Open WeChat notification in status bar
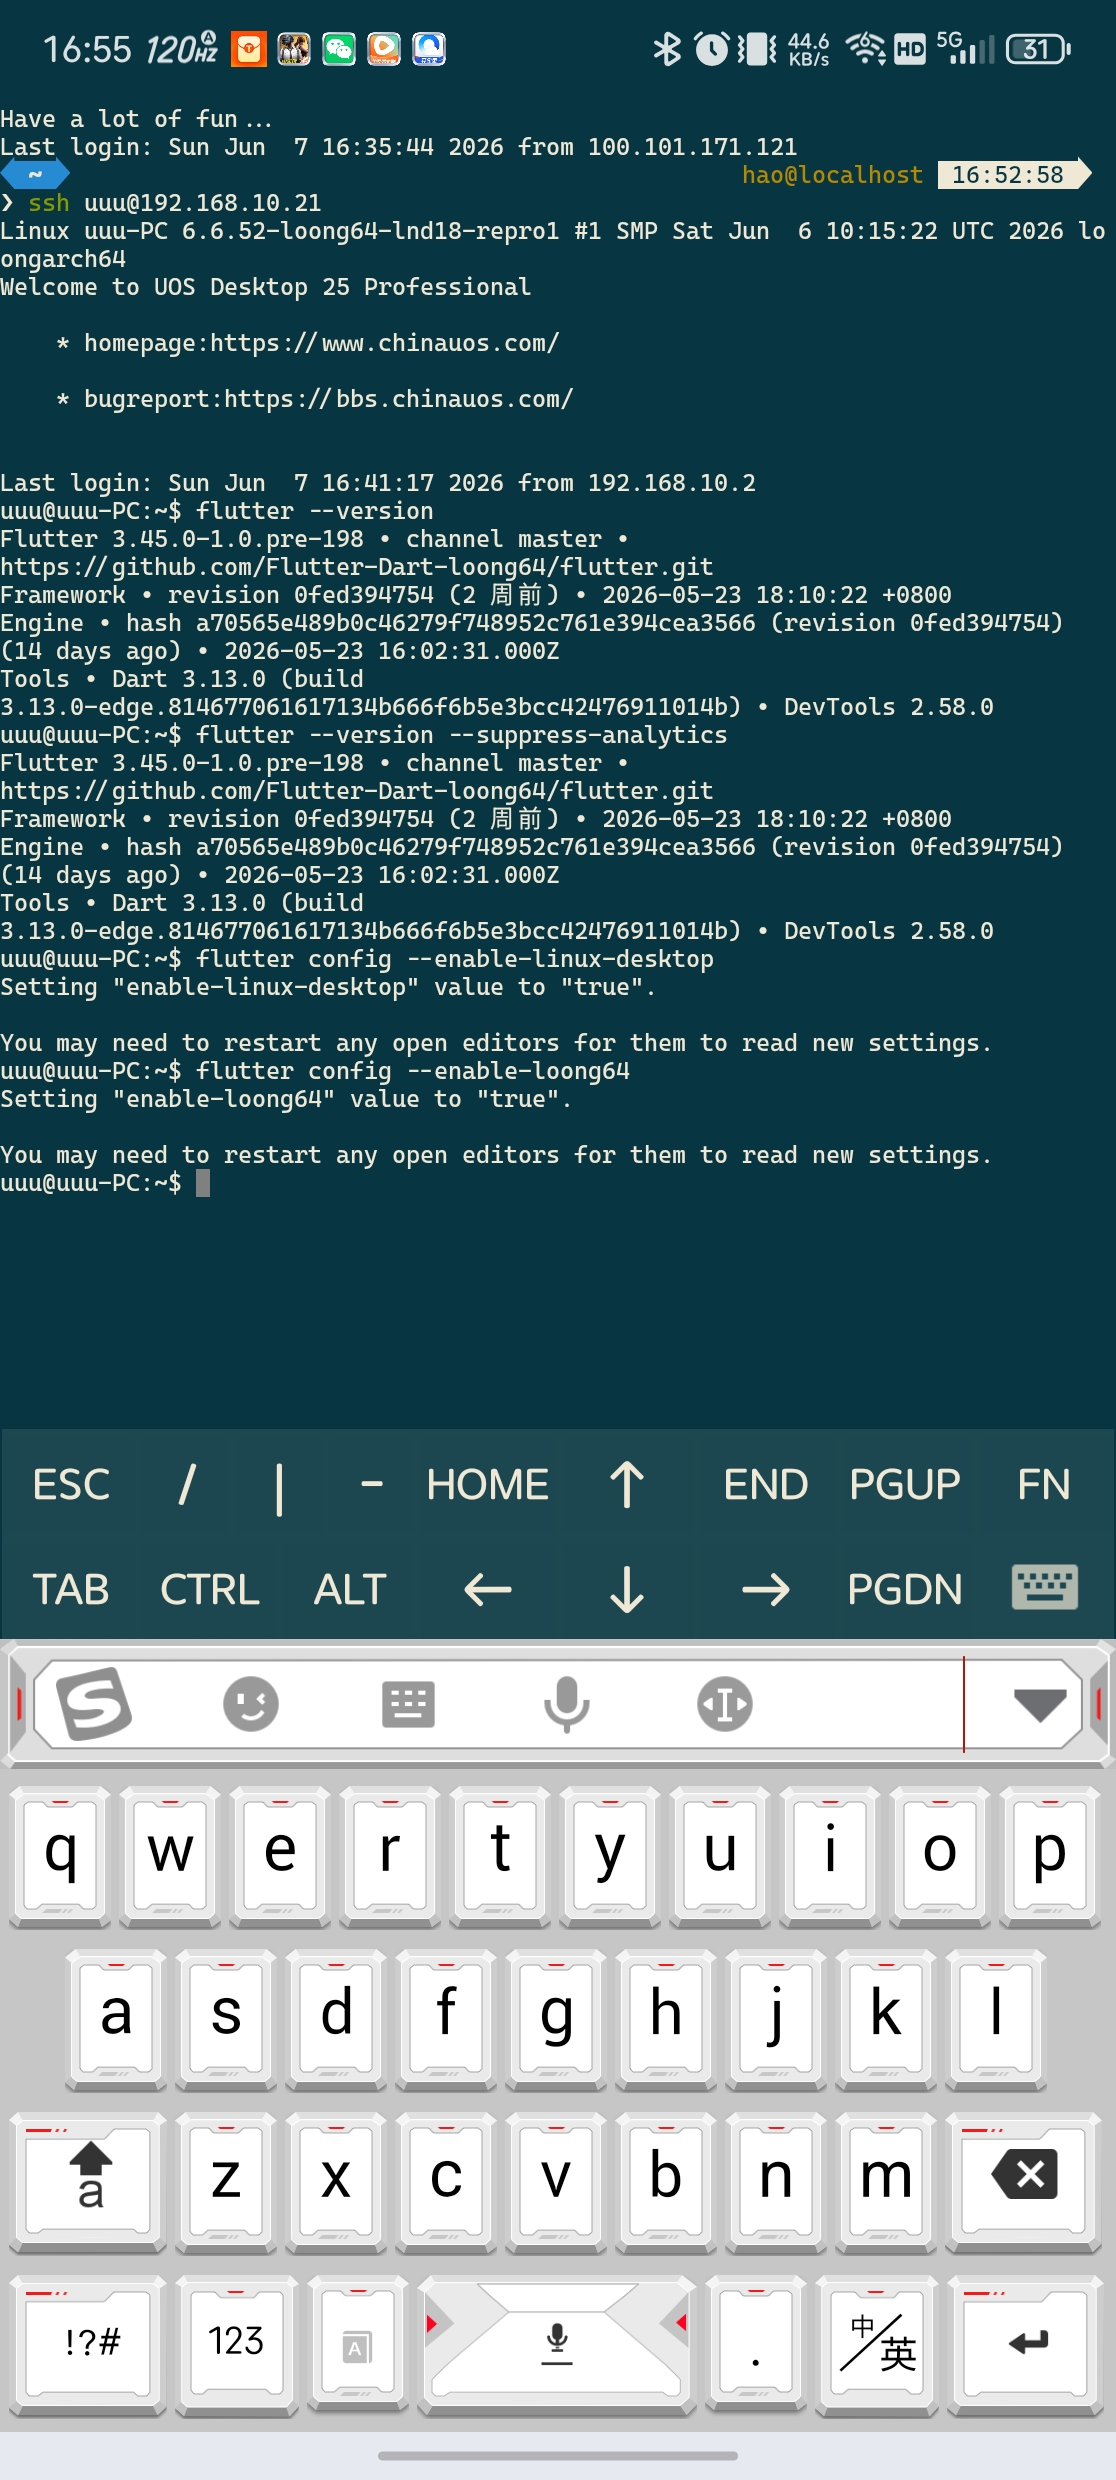The width and height of the screenshot is (1116, 2480). [x=339, y=49]
